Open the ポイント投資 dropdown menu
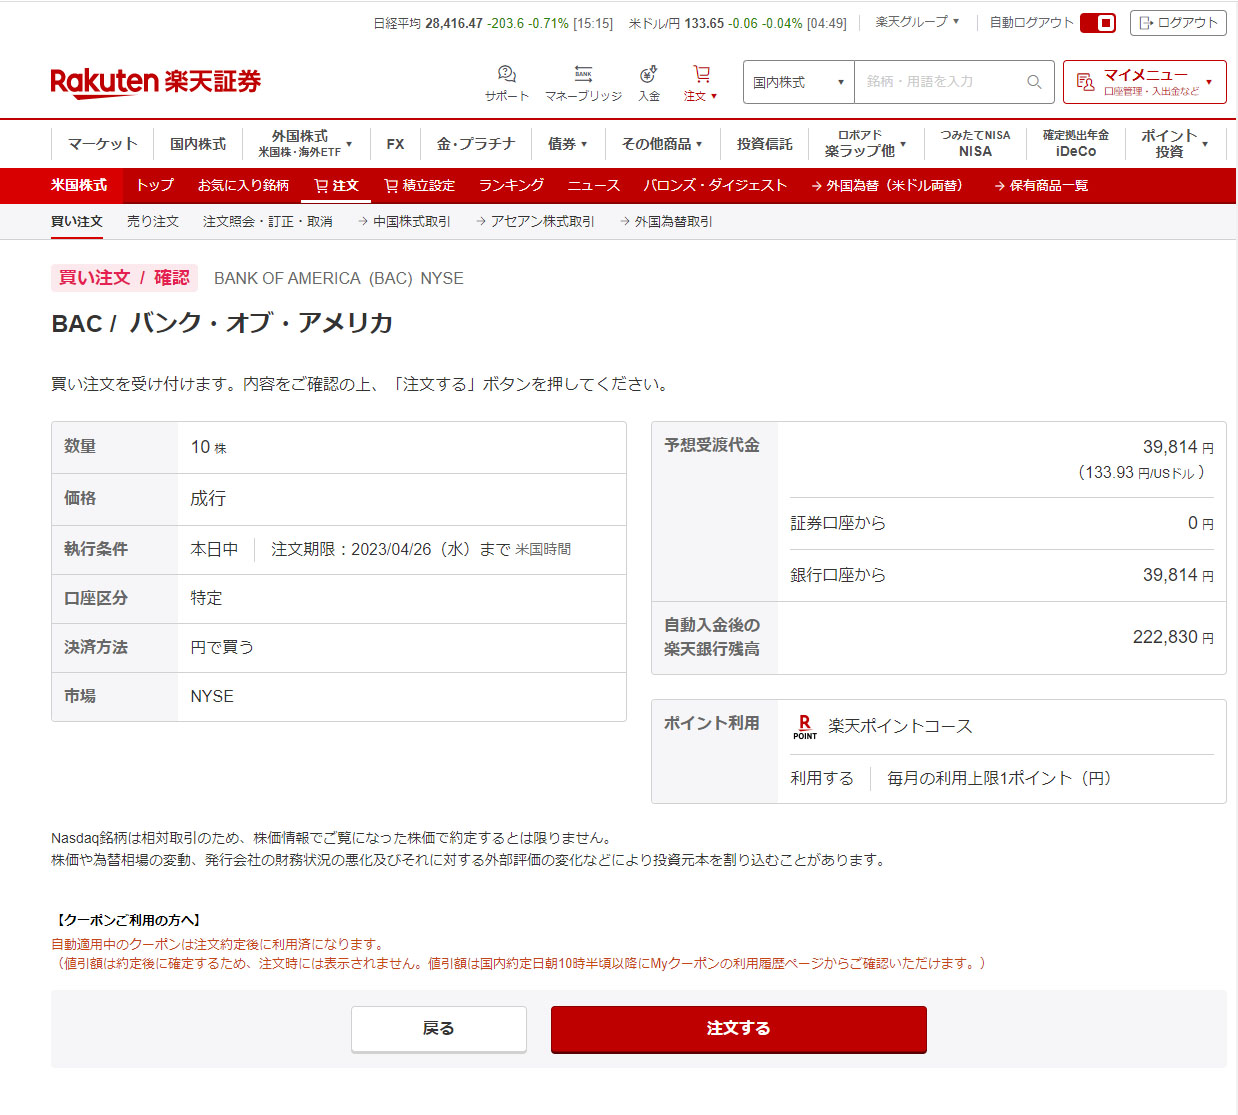 pos(1175,144)
